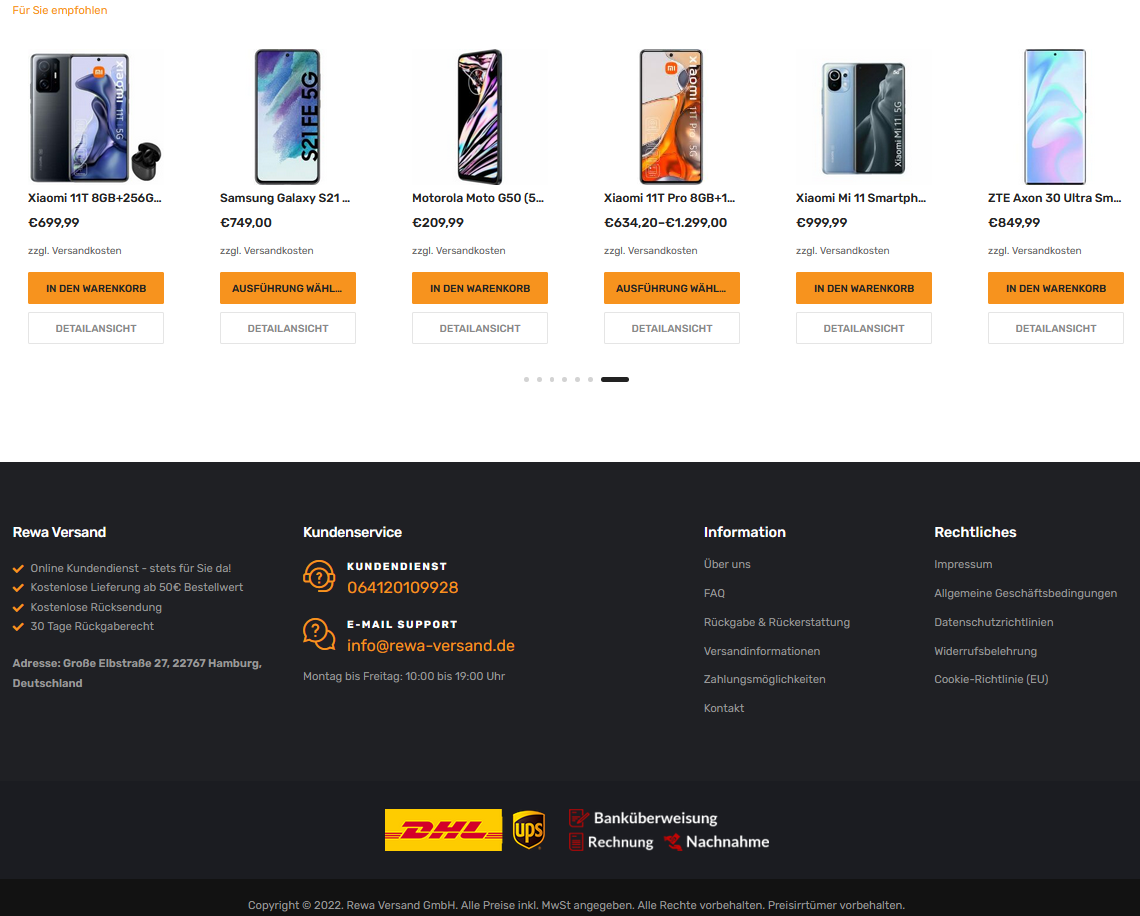1140x916 pixels.
Task: Select the active last carousel indicator
Action: pos(614,379)
